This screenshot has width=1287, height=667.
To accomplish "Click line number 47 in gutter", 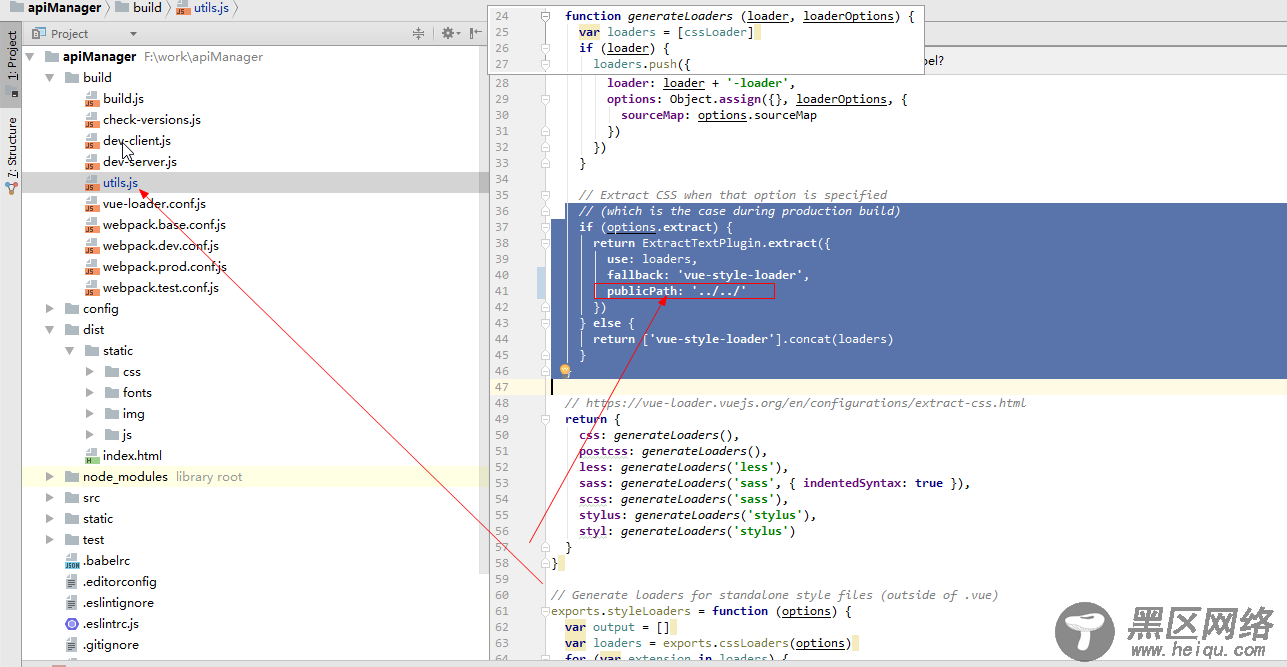I will 501,387.
